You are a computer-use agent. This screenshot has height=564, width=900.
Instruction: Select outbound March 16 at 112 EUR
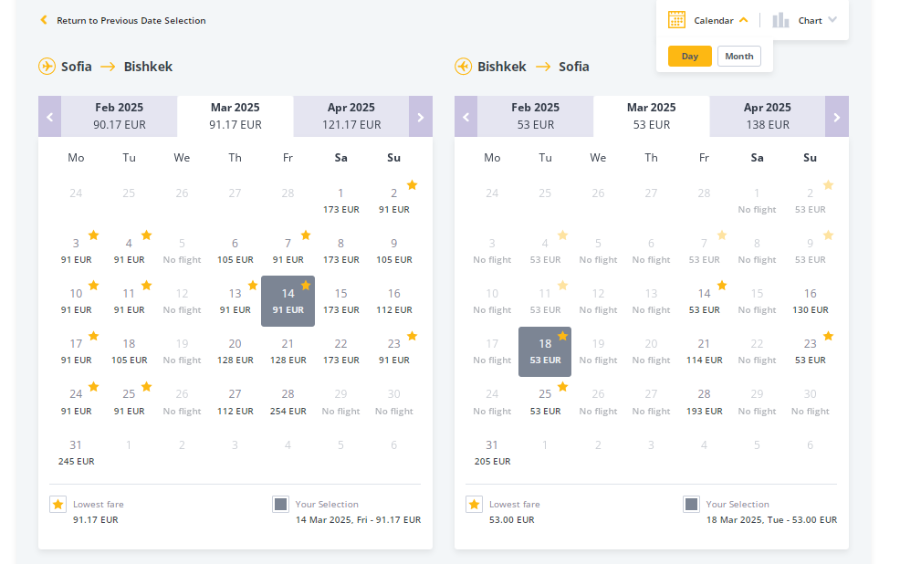394,301
